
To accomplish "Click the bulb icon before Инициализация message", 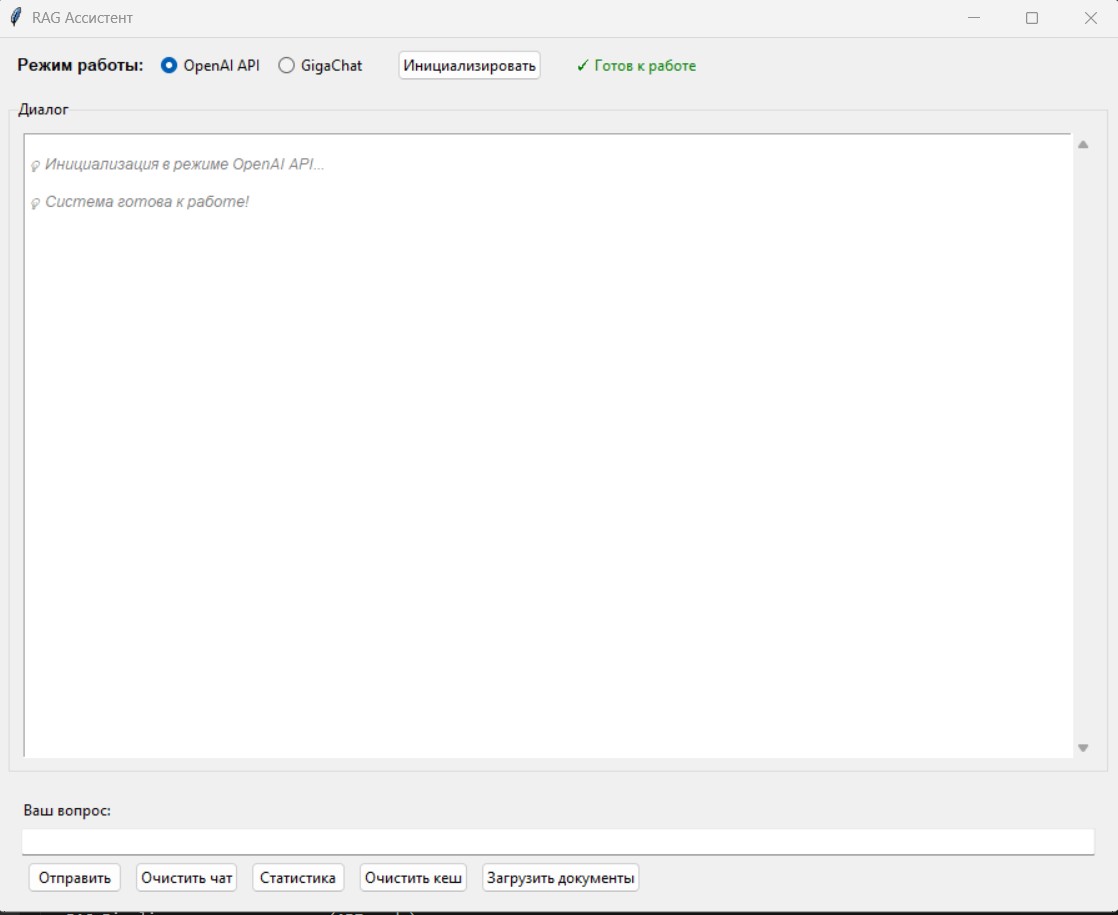I will click(x=35, y=165).
